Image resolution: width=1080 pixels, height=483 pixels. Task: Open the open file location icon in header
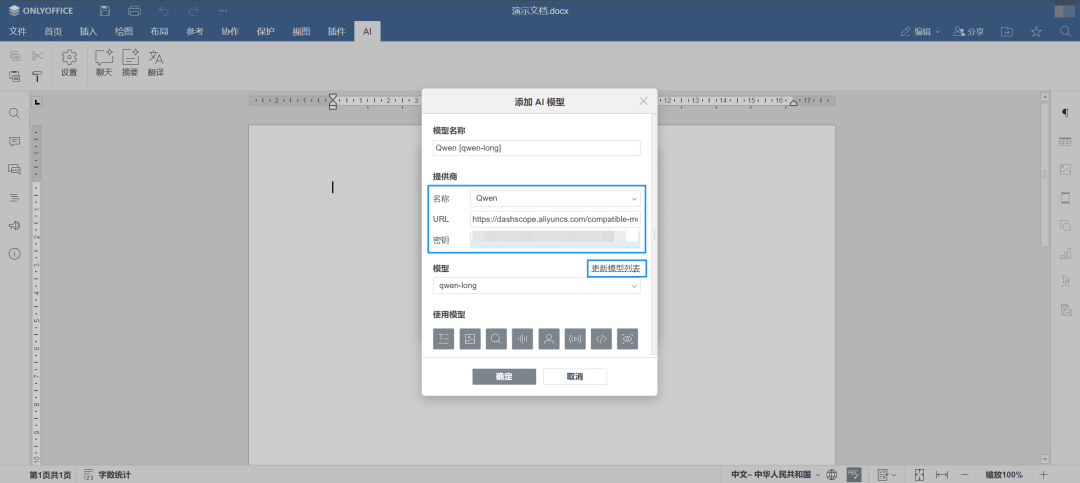pos(1007,31)
